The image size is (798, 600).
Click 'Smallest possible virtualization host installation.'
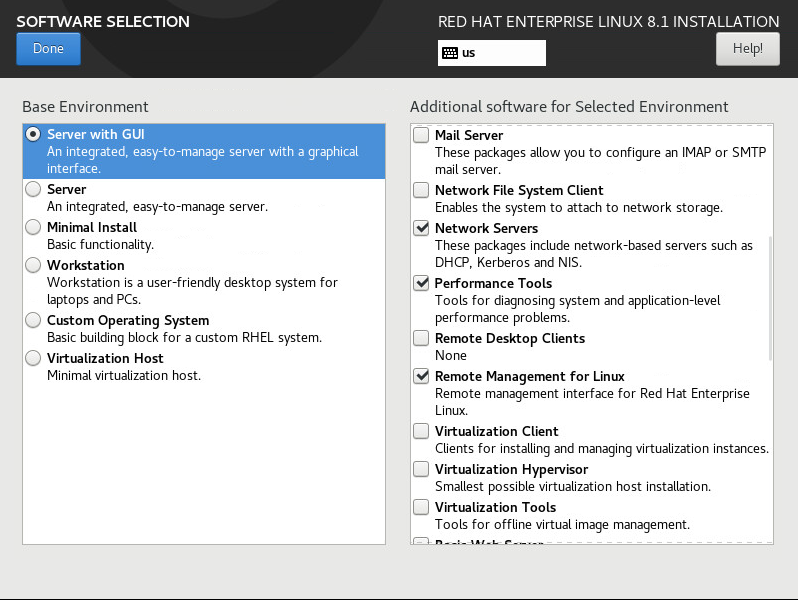pos(573,487)
